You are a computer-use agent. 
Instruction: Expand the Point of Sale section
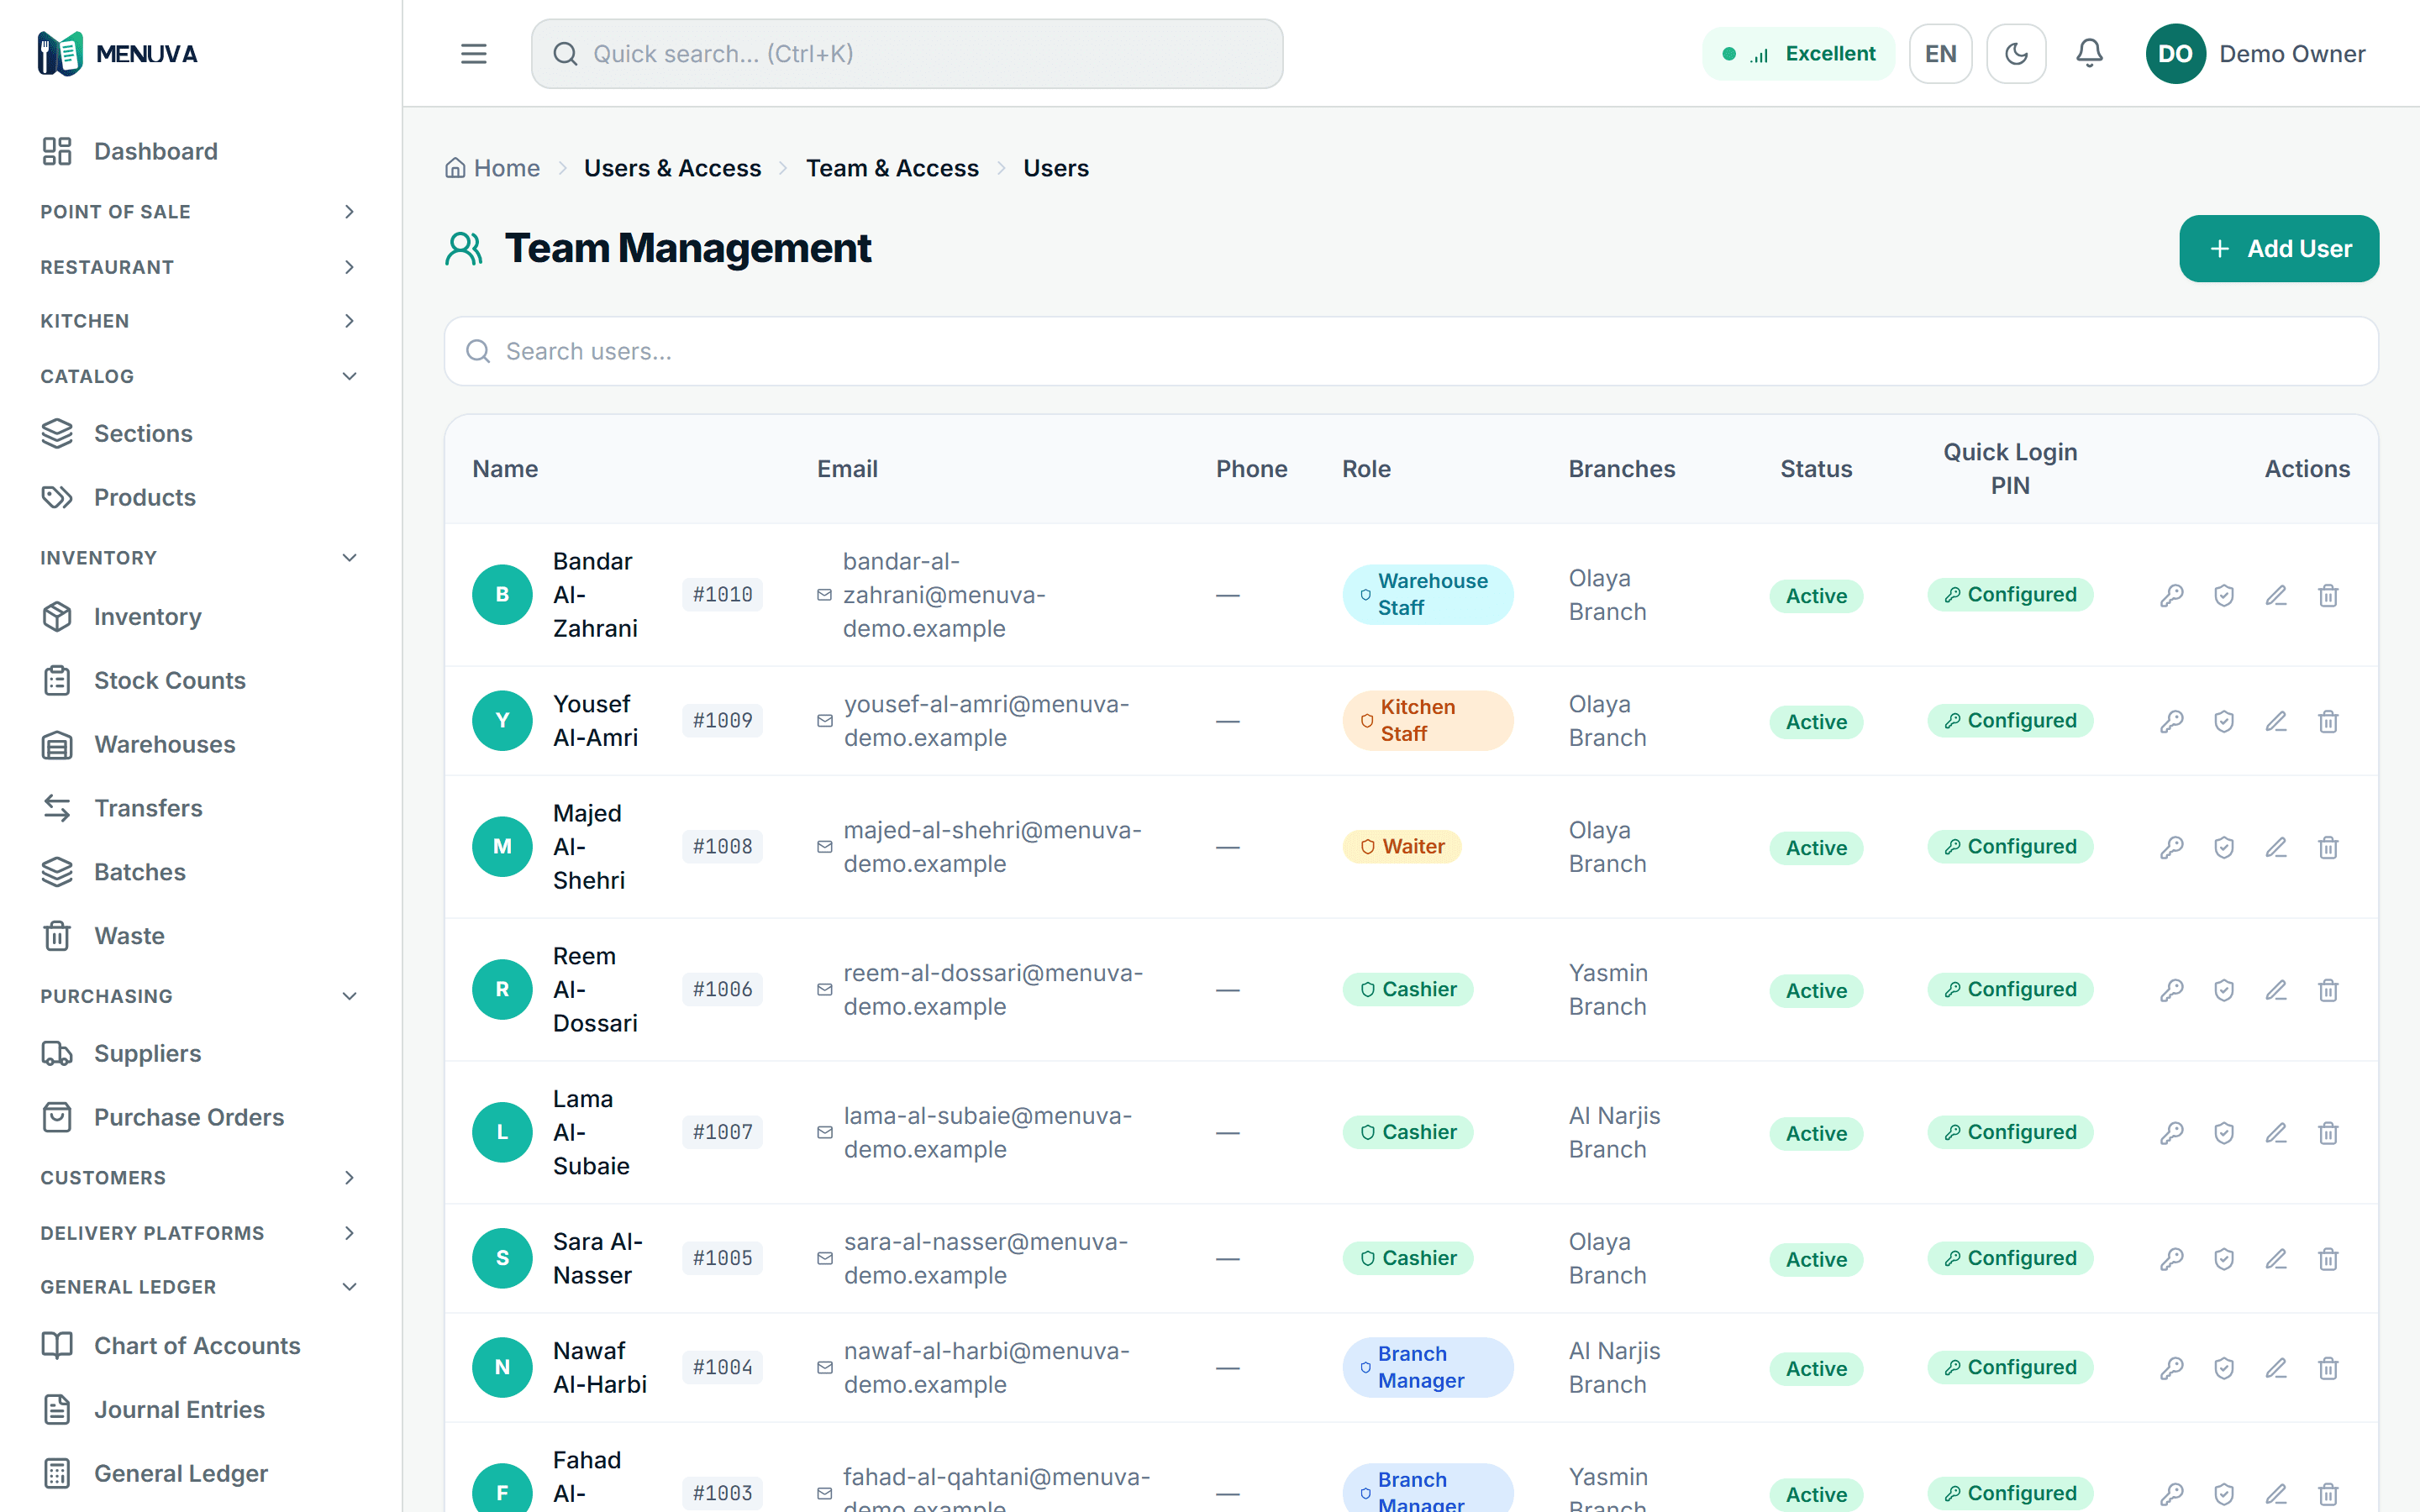200,212
